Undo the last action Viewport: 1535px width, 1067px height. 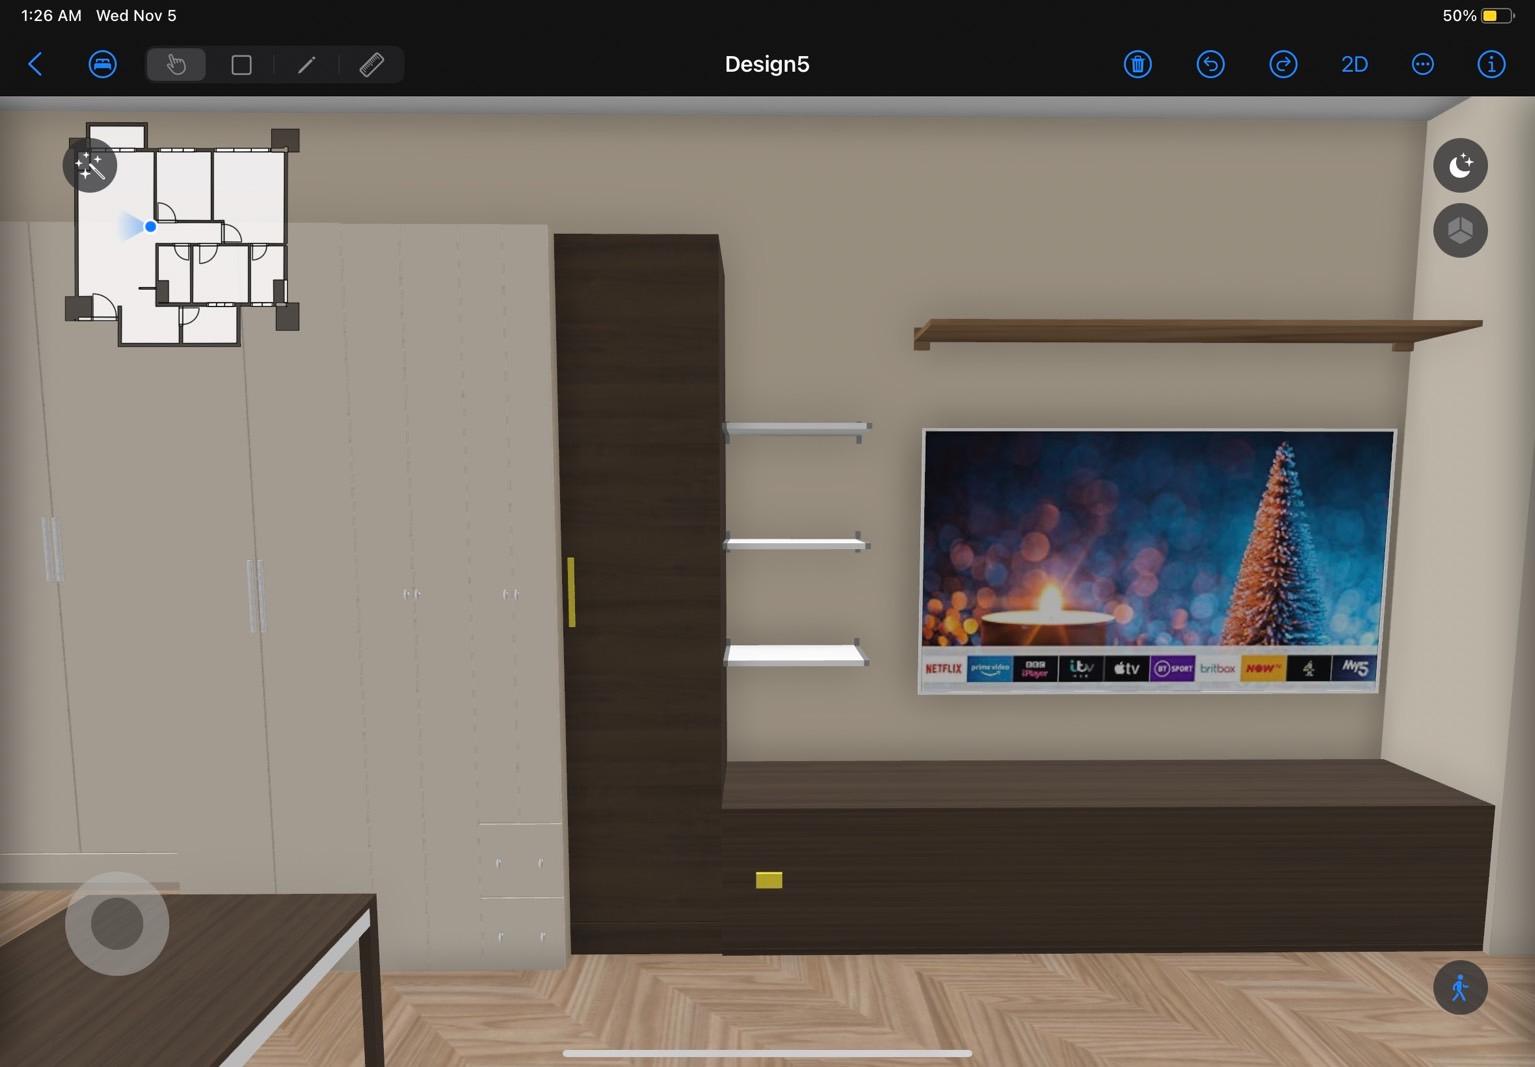(x=1210, y=65)
